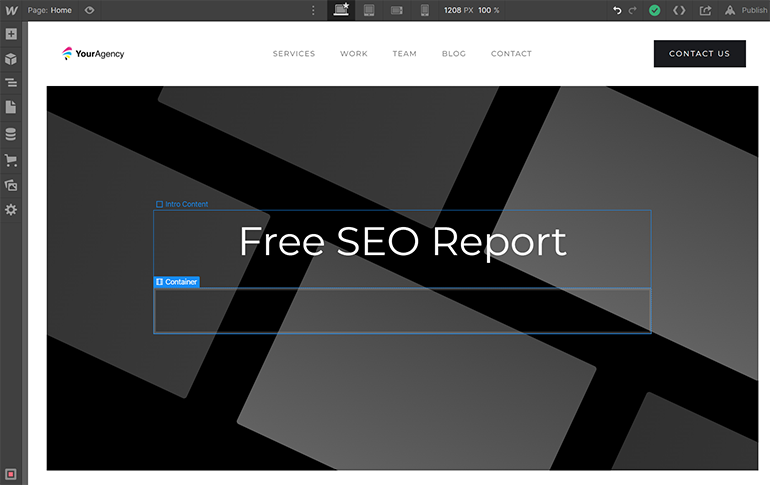Open the Ecommerce cart panel
Image resolution: width=770 pixels, height=485 pixels.
coord(11,160)
